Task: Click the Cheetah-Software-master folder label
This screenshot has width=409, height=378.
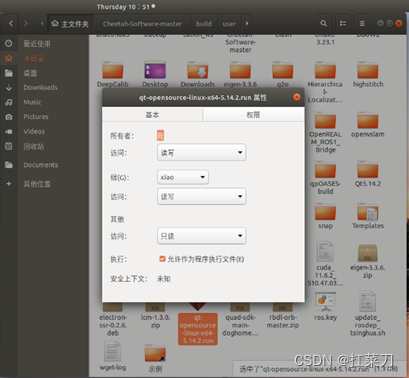Action: (240, 44)
